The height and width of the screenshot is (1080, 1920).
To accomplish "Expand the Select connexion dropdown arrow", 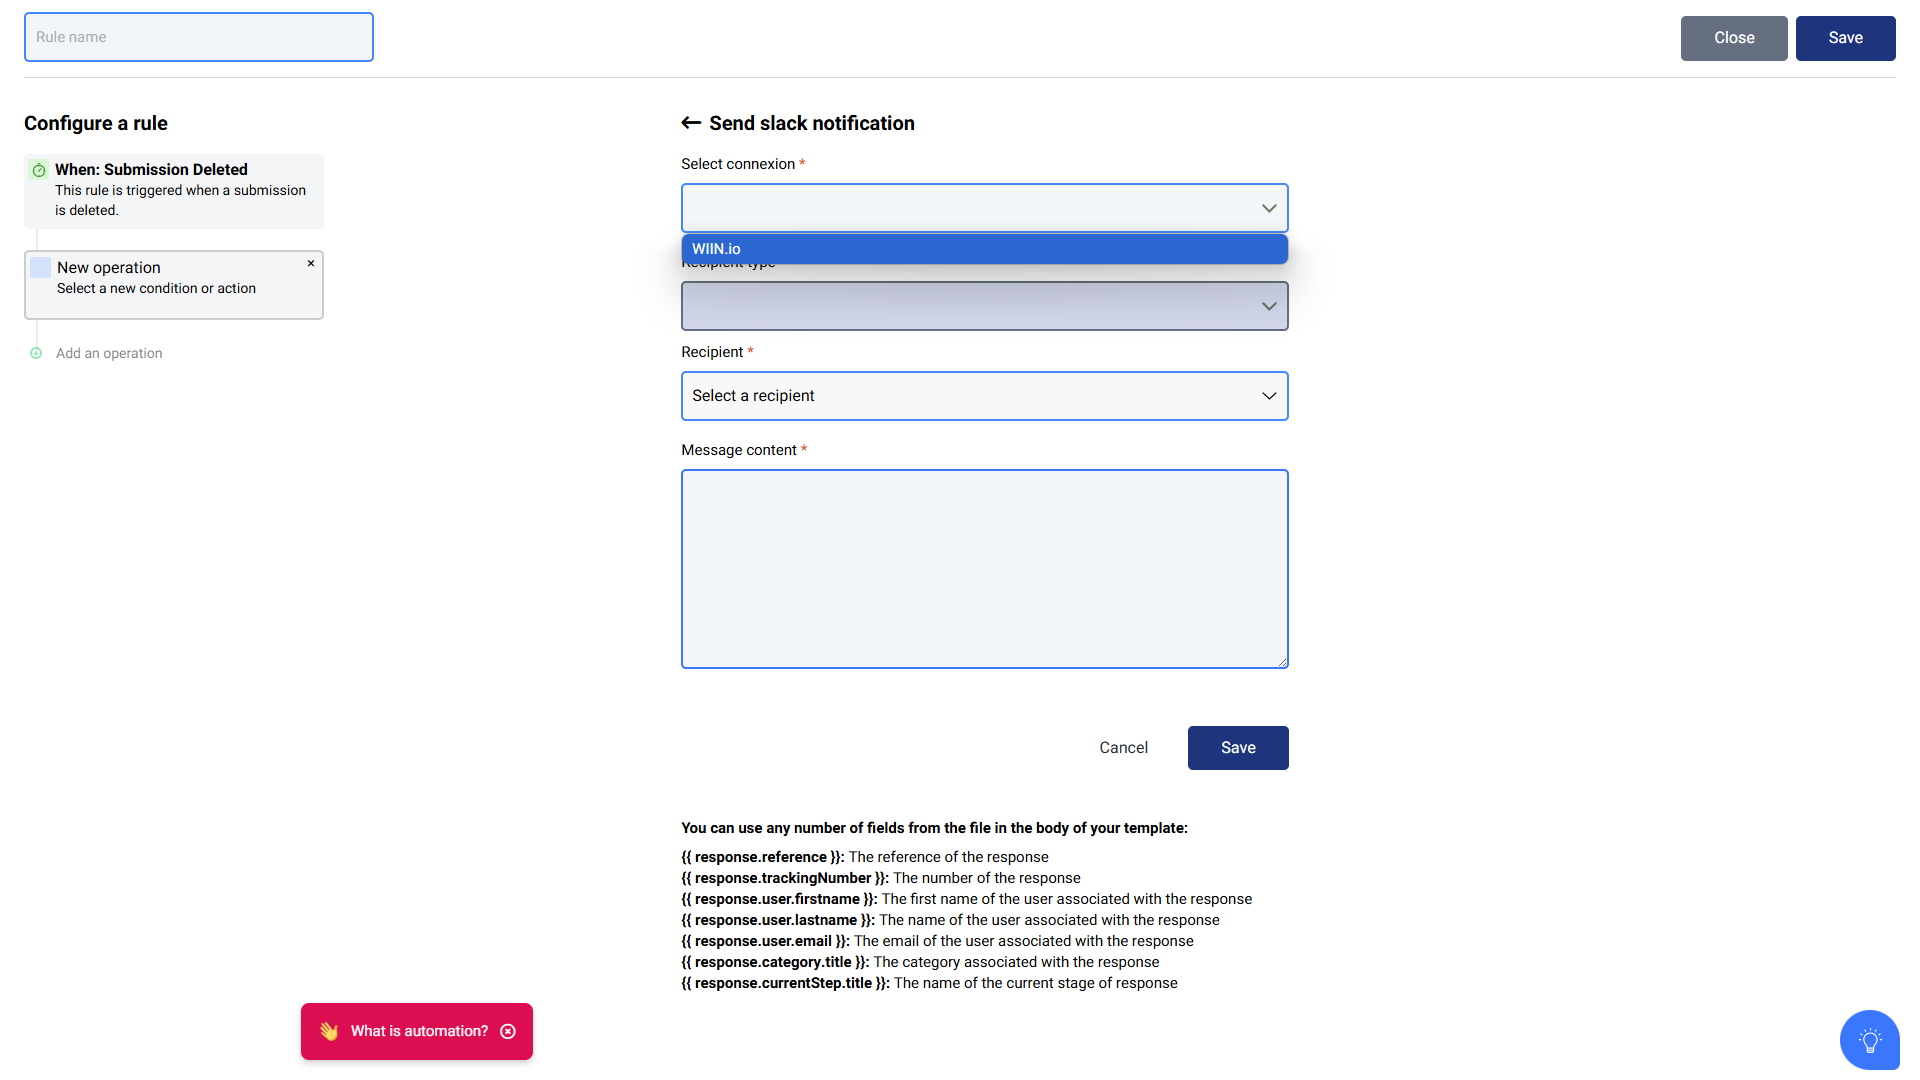I will [1269, 208].
